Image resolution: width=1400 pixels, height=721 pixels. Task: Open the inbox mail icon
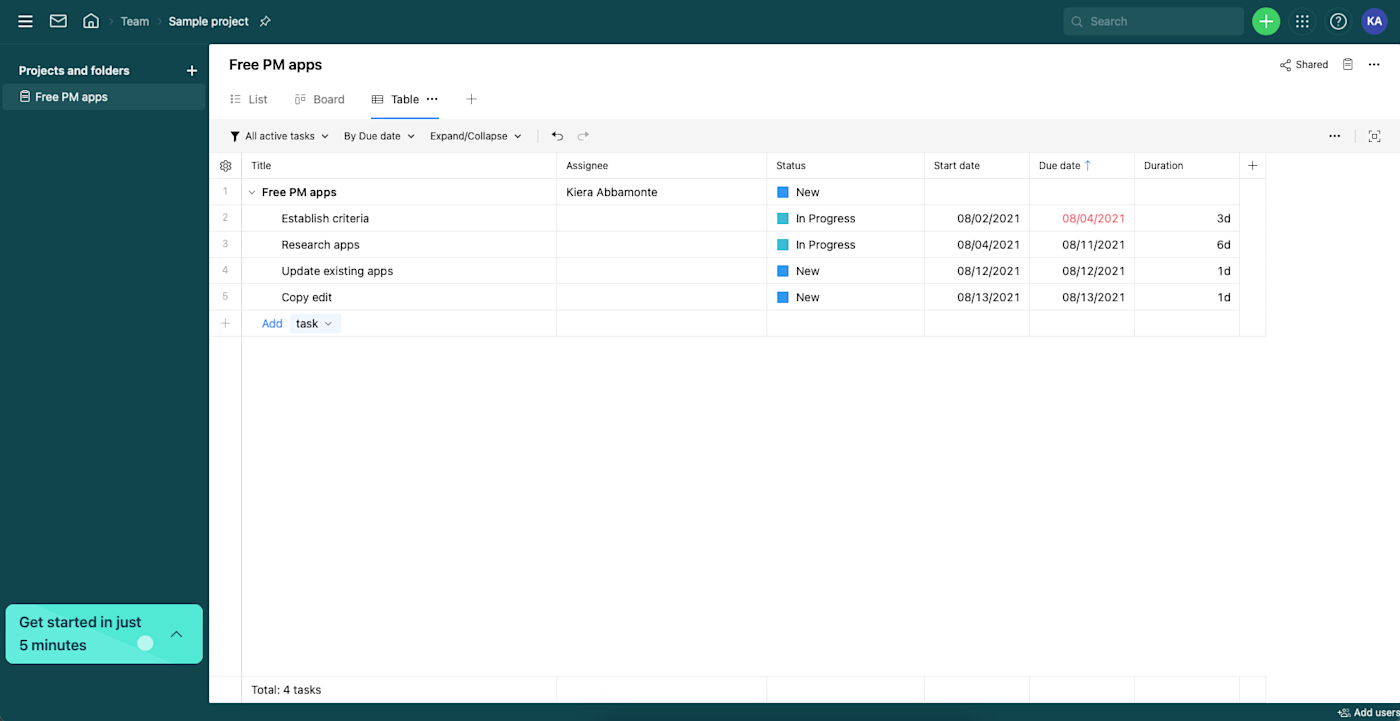(58, 21)
